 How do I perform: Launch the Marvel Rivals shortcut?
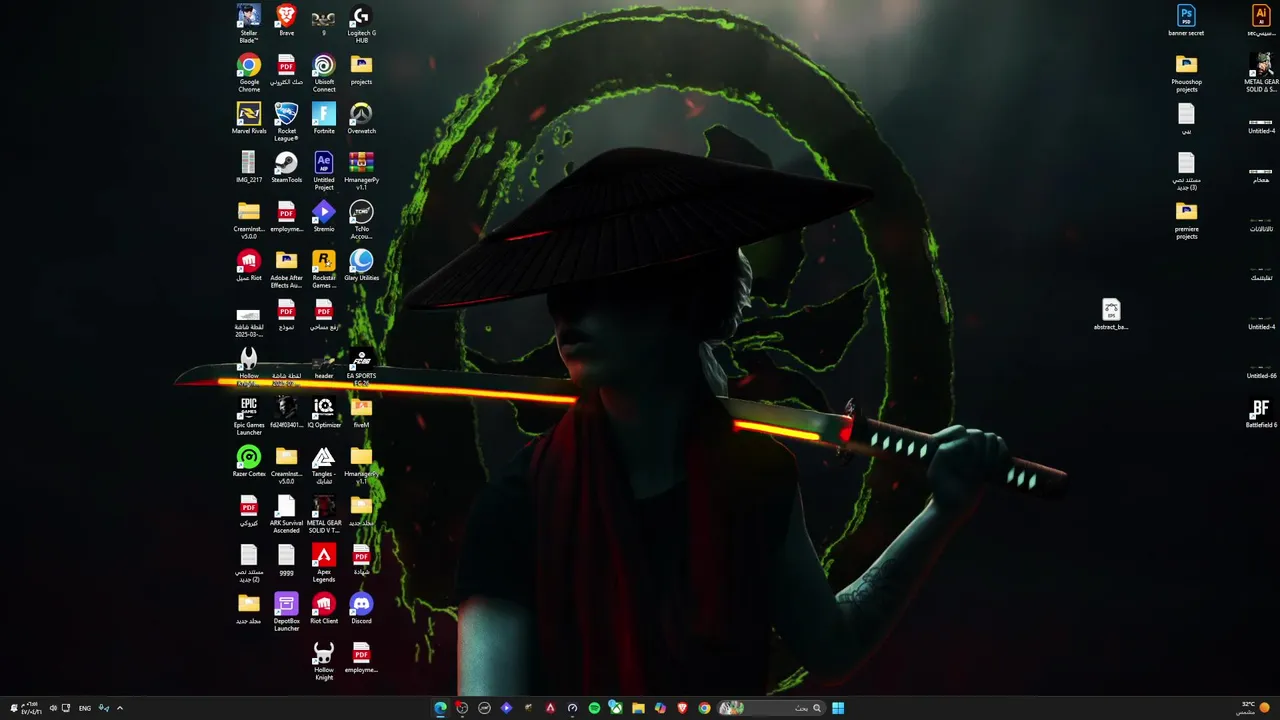pyautogui.click(x=249, y=118)
